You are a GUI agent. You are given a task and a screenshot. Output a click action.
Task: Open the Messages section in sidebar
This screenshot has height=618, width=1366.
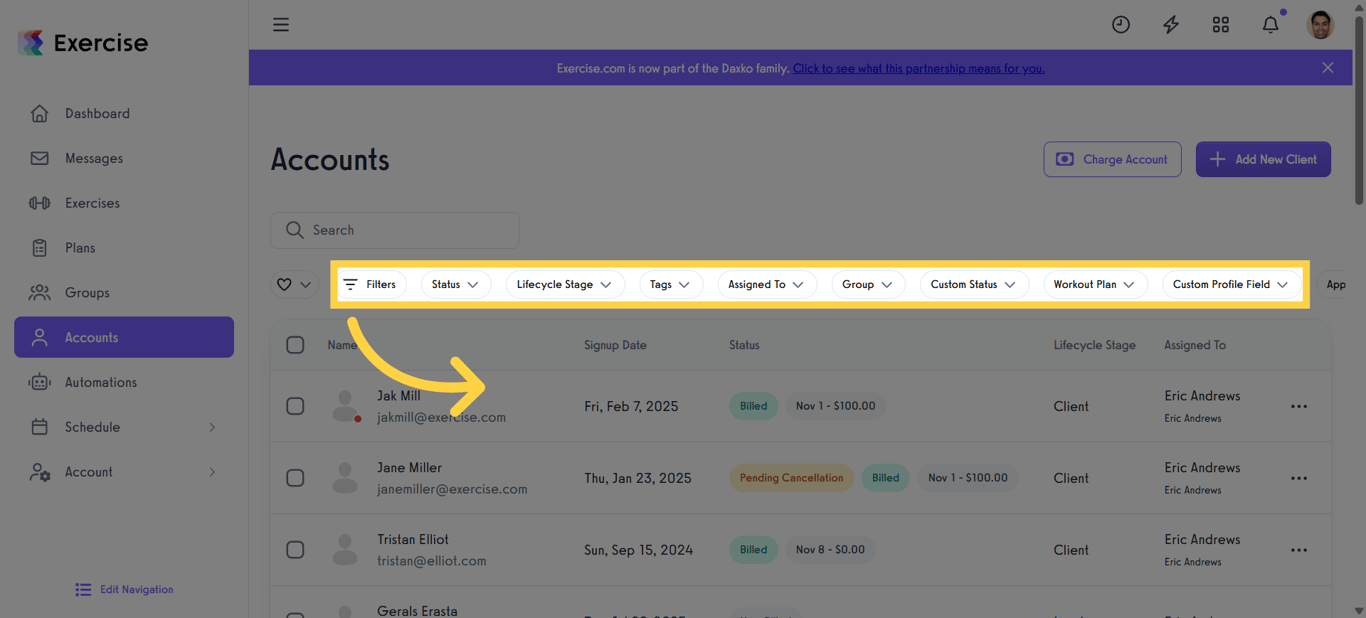point(93,158)
